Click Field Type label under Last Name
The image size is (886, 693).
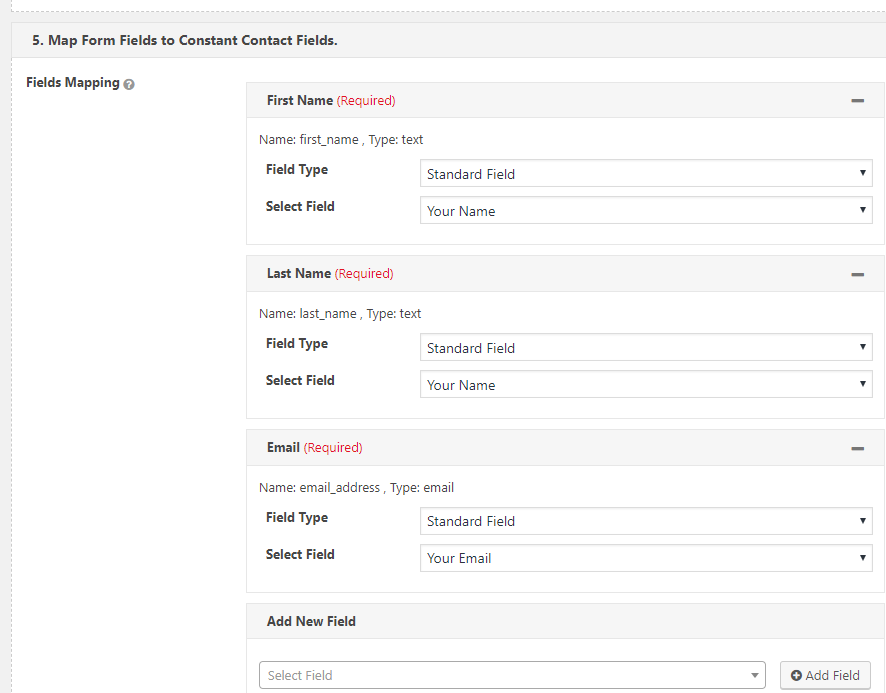tap(297, 344)
